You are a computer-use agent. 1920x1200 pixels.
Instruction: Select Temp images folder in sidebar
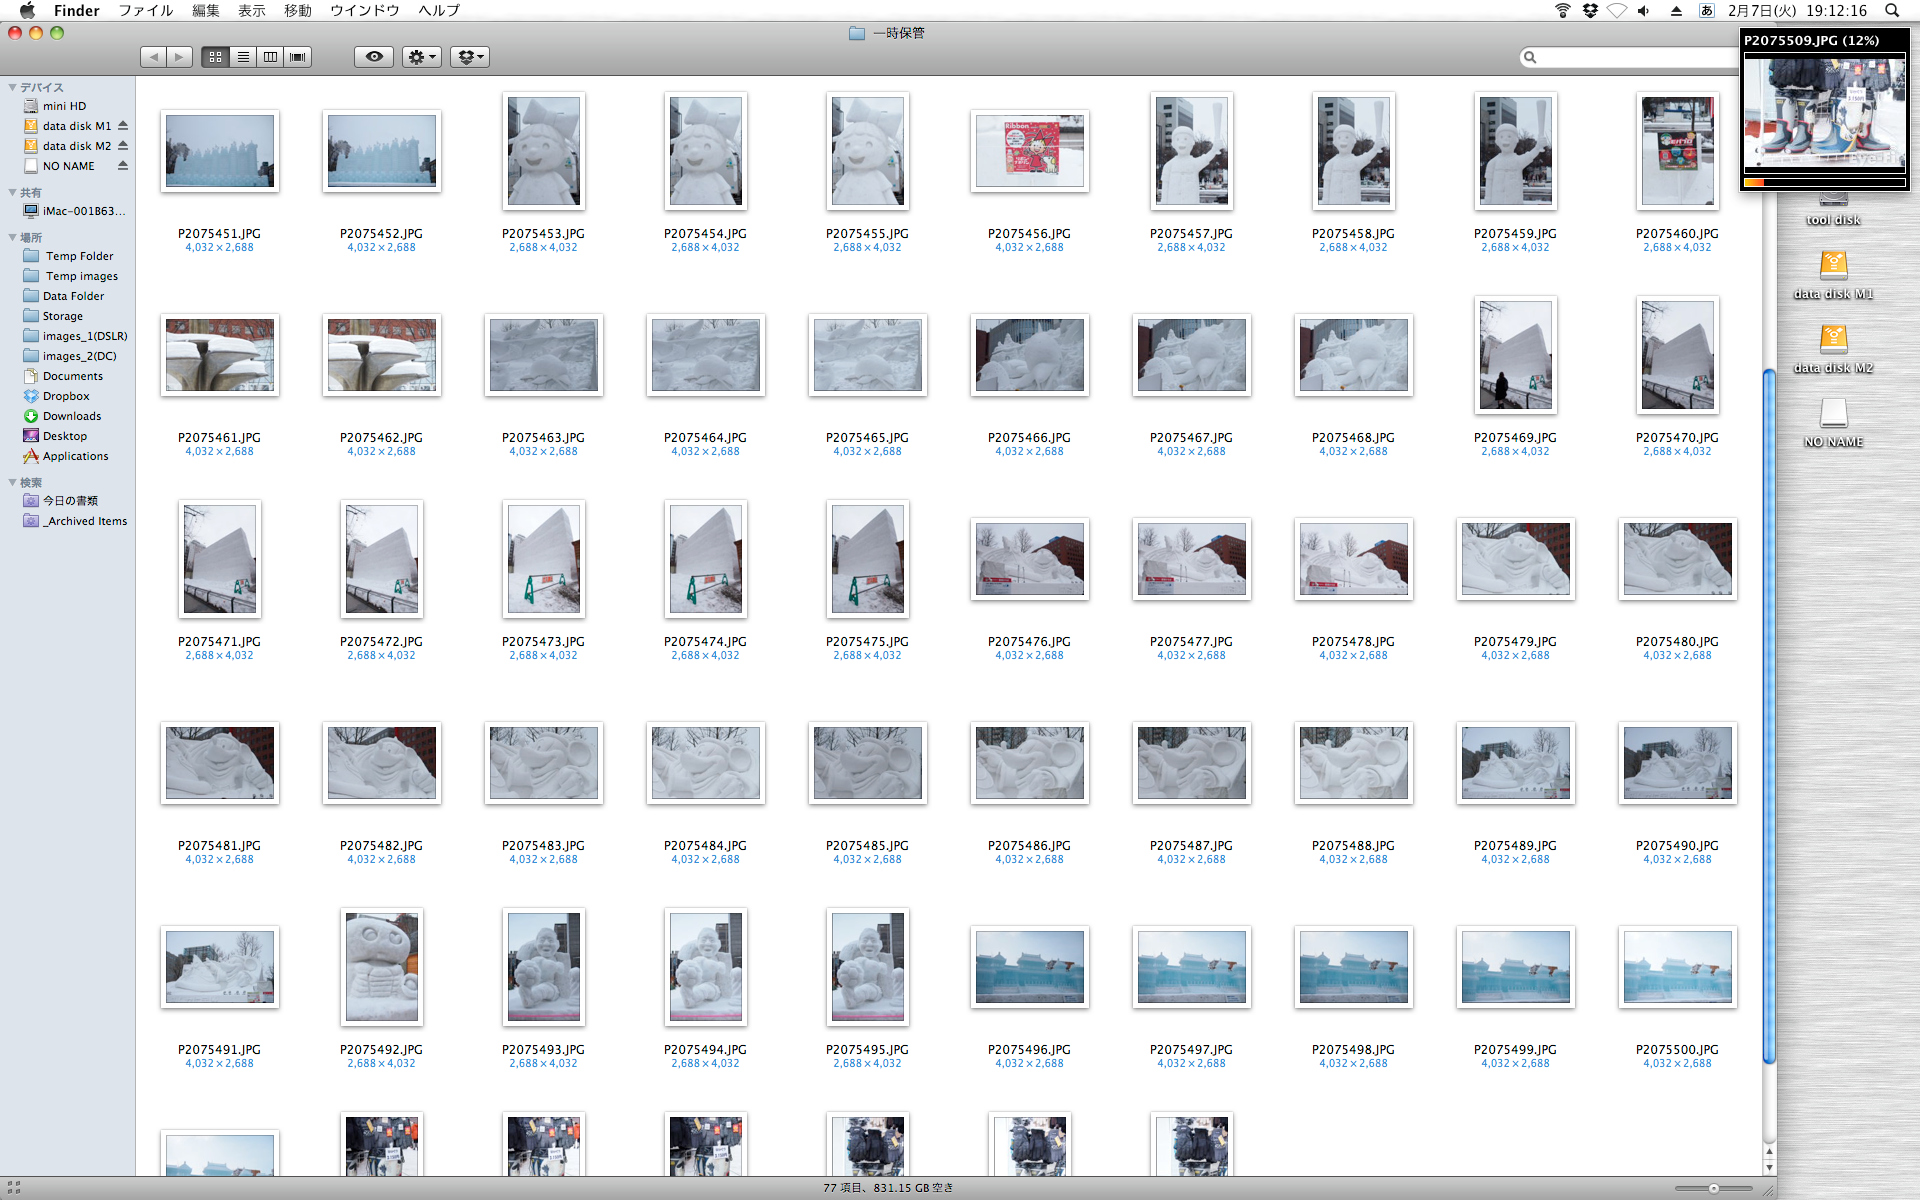coord(81,276)
